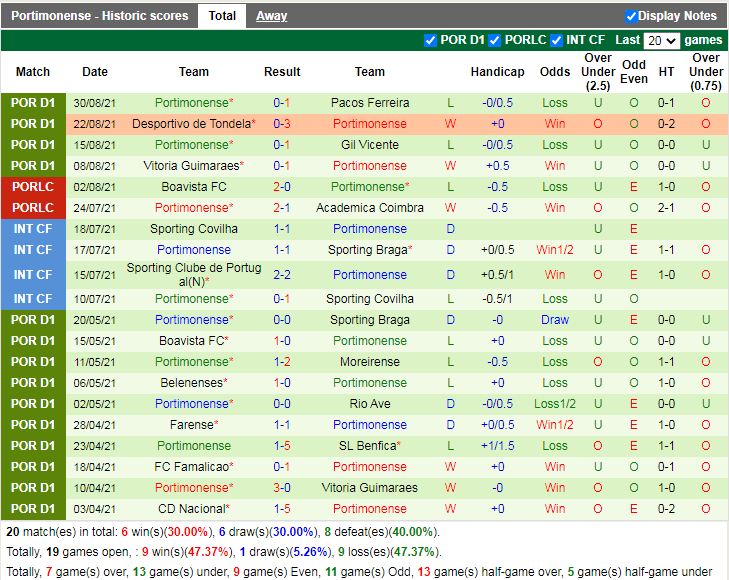Open Gil Vicente team link
The image size is (729, 580).
pyautogui.click(x=370, y=145)
